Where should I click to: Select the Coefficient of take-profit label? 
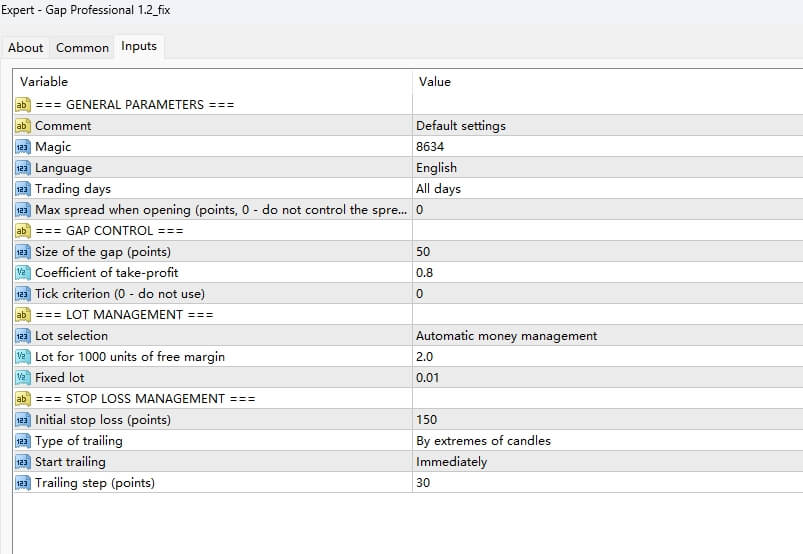(x=107, y=273)
